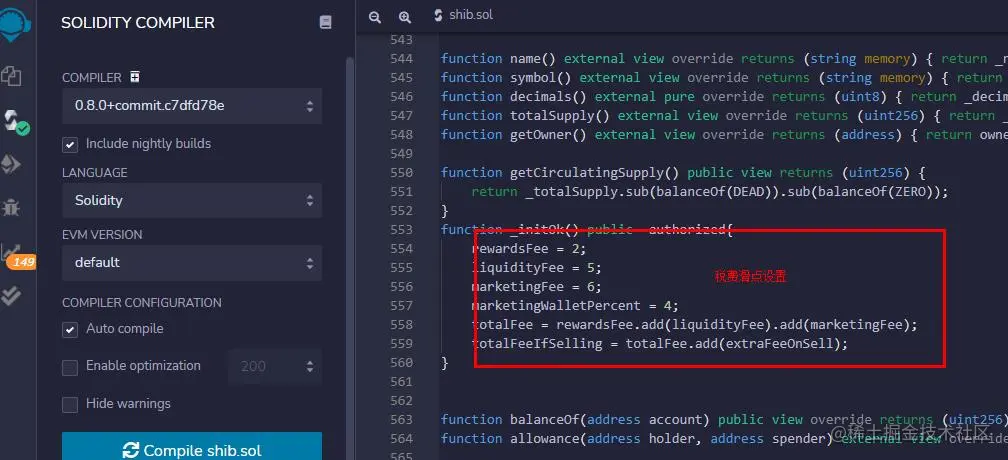1008x460 pixels.
Task: Enable the optimization checkbox
Action: click(70, 367)
